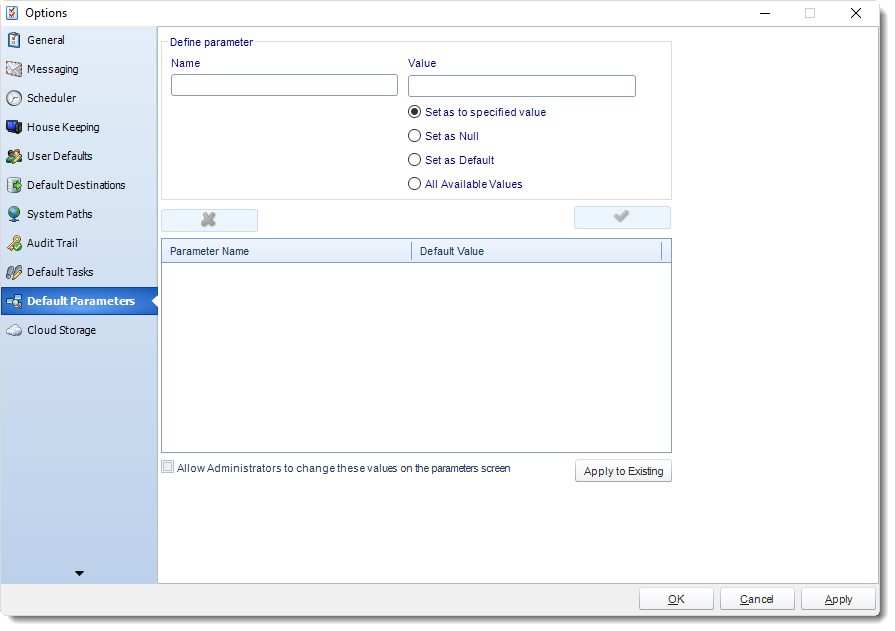
Task: Click the delete parameter X button
Action: [209, 220]
